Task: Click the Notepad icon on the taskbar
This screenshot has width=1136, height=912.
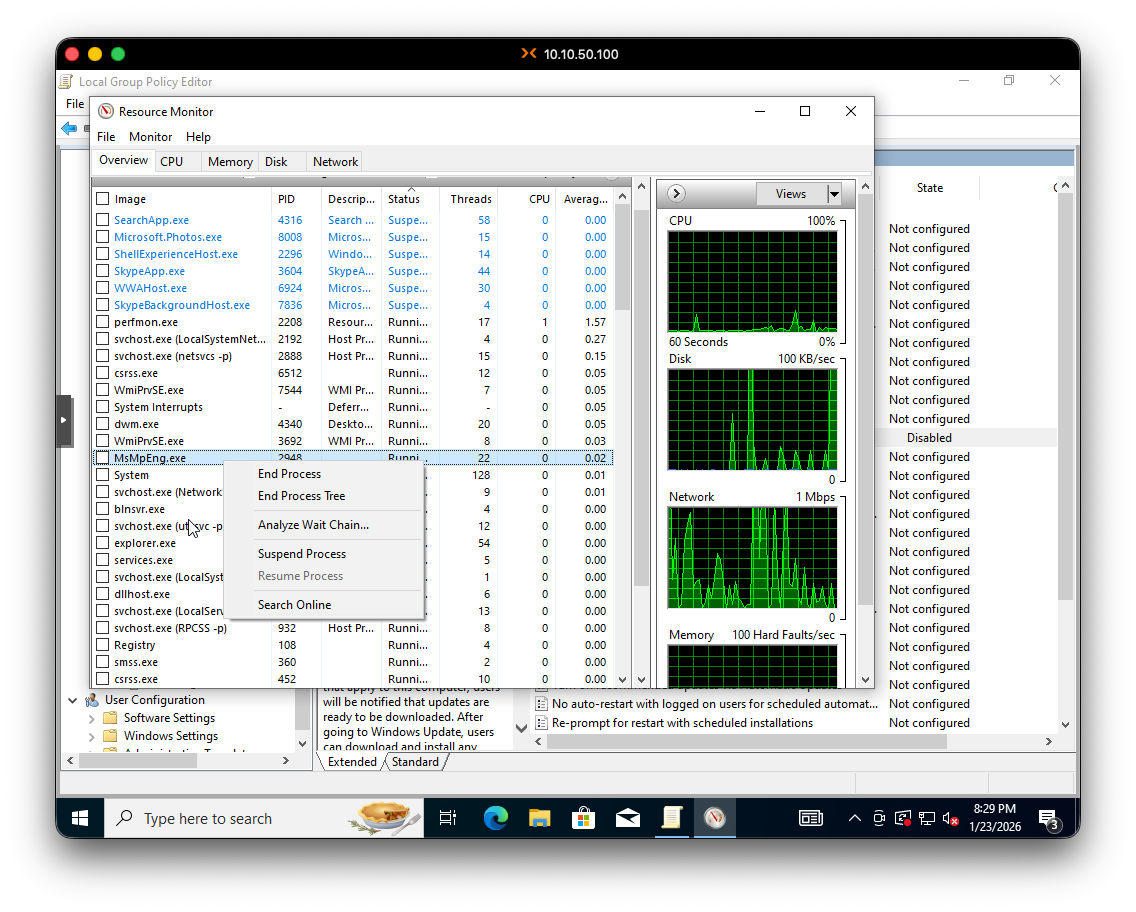Action: tap(672, 817)
